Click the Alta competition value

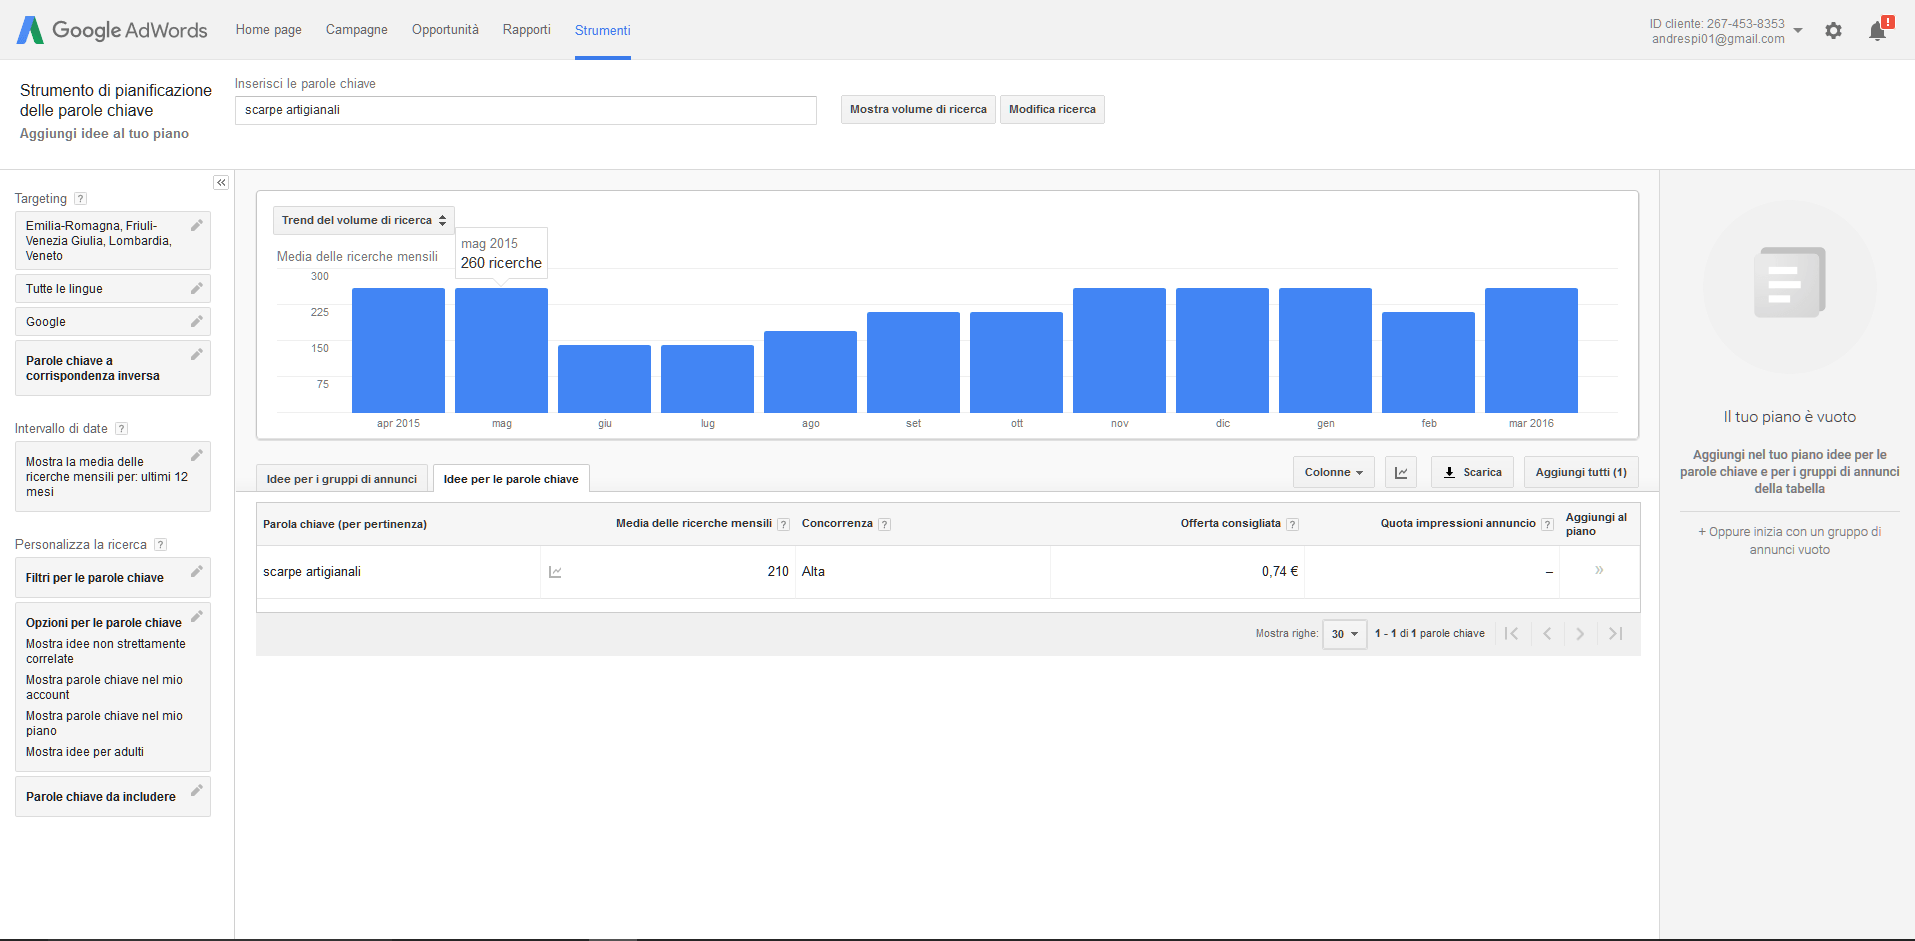(x=813, y=572)
